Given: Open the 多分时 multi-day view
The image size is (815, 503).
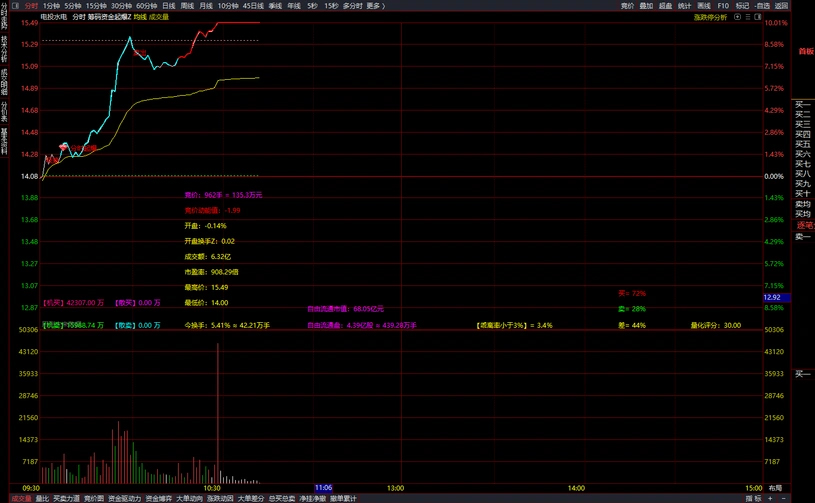Looking at the screenshot, I should [x=352, y=6].
